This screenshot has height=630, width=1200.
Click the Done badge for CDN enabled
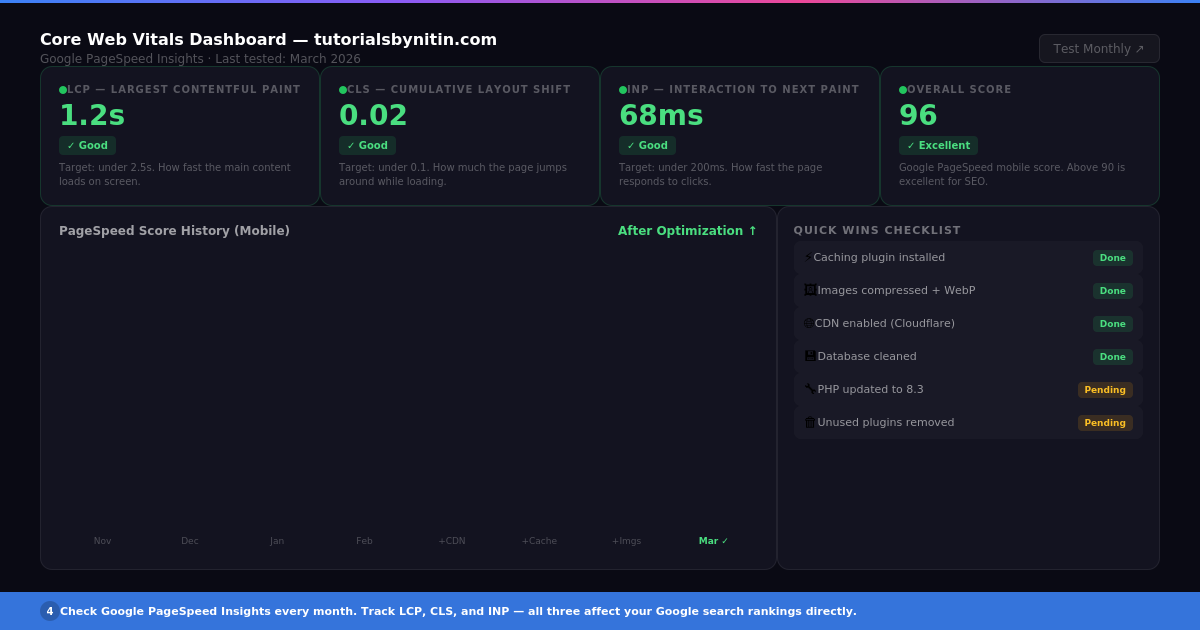pos(1112,323)
